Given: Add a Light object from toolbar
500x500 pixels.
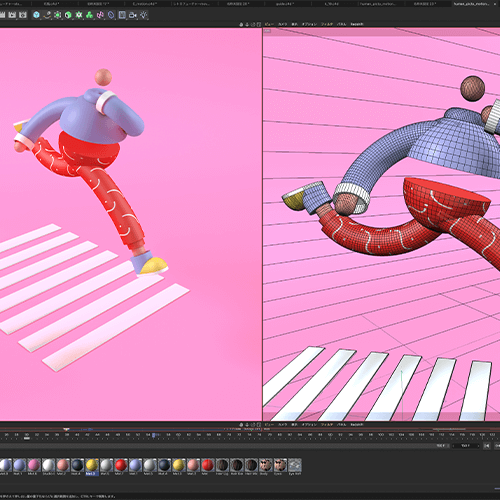Looking at the screenshot, I should click(144, 15).
